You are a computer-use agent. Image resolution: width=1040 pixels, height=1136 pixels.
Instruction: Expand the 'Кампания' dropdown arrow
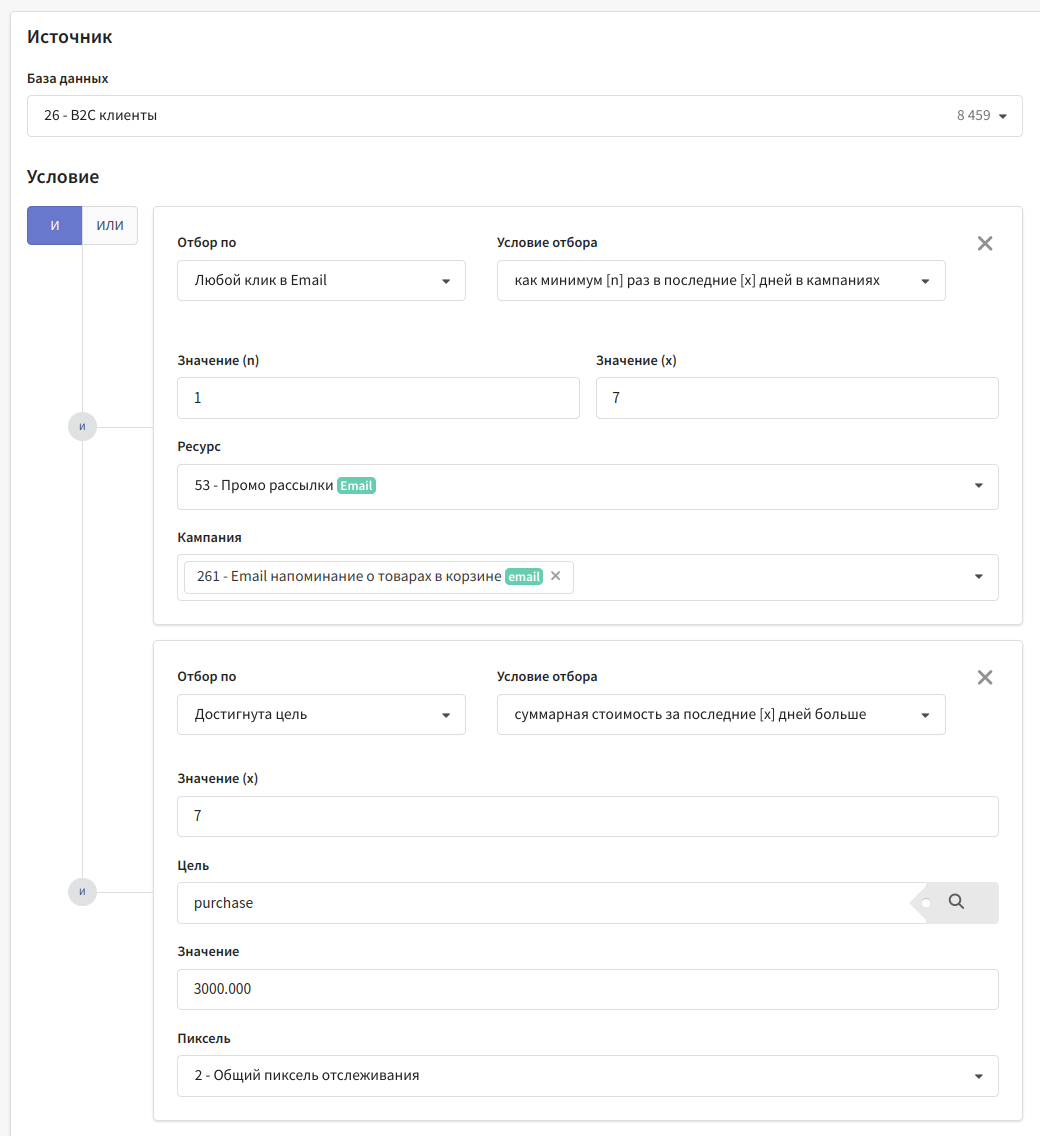(978, 577)
